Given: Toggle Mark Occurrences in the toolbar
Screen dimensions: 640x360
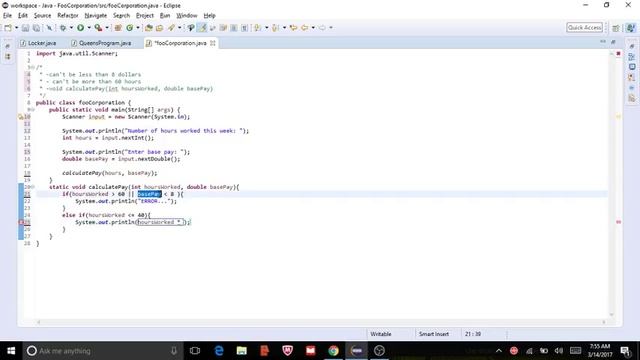Looking at the screenshot, I should pyautogui.click(x=202, y=28).
